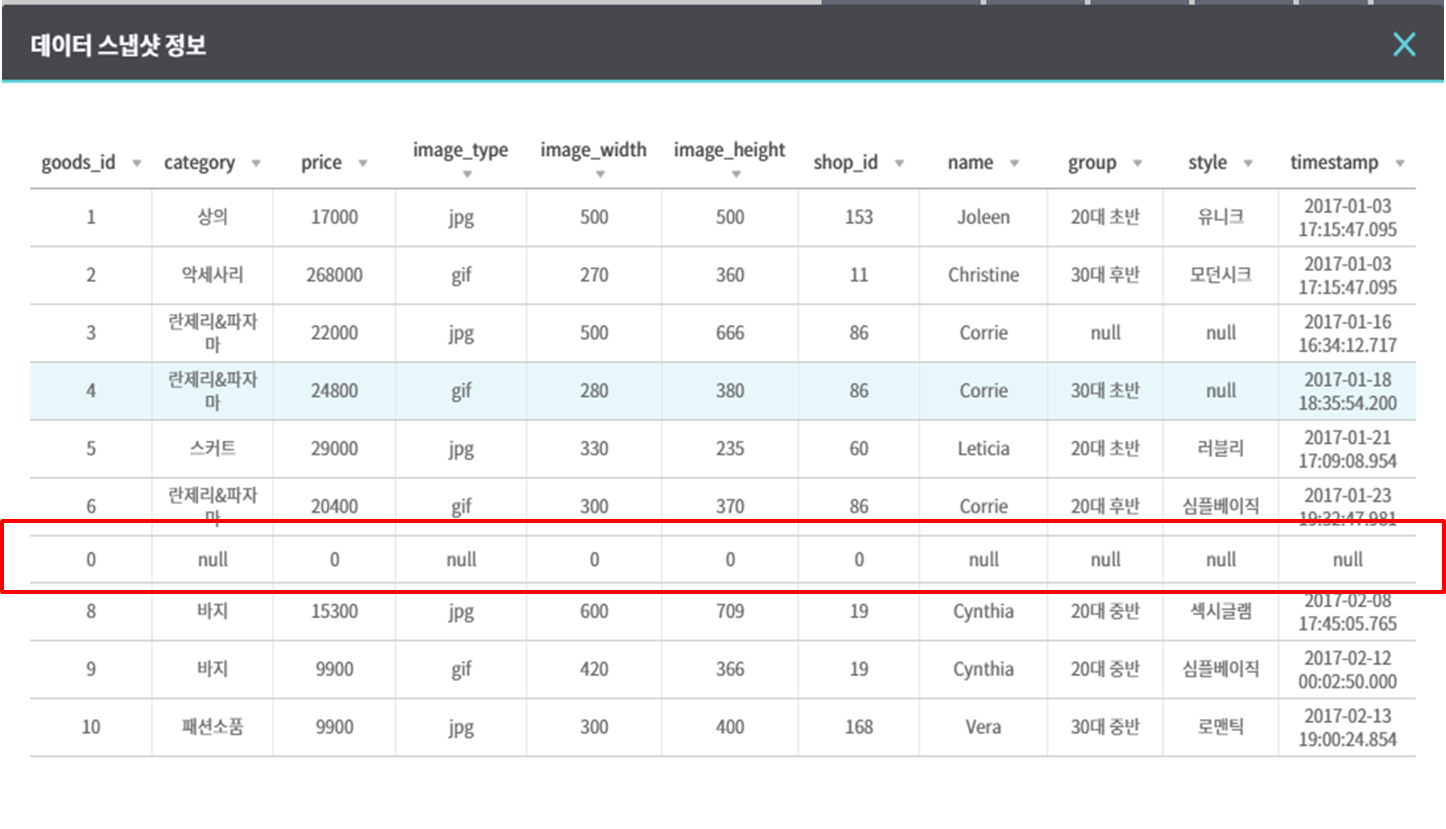Click the price cell 20400
This screenshot has width=1446, height=829.
pyautogui.click(x=334, y=507)
